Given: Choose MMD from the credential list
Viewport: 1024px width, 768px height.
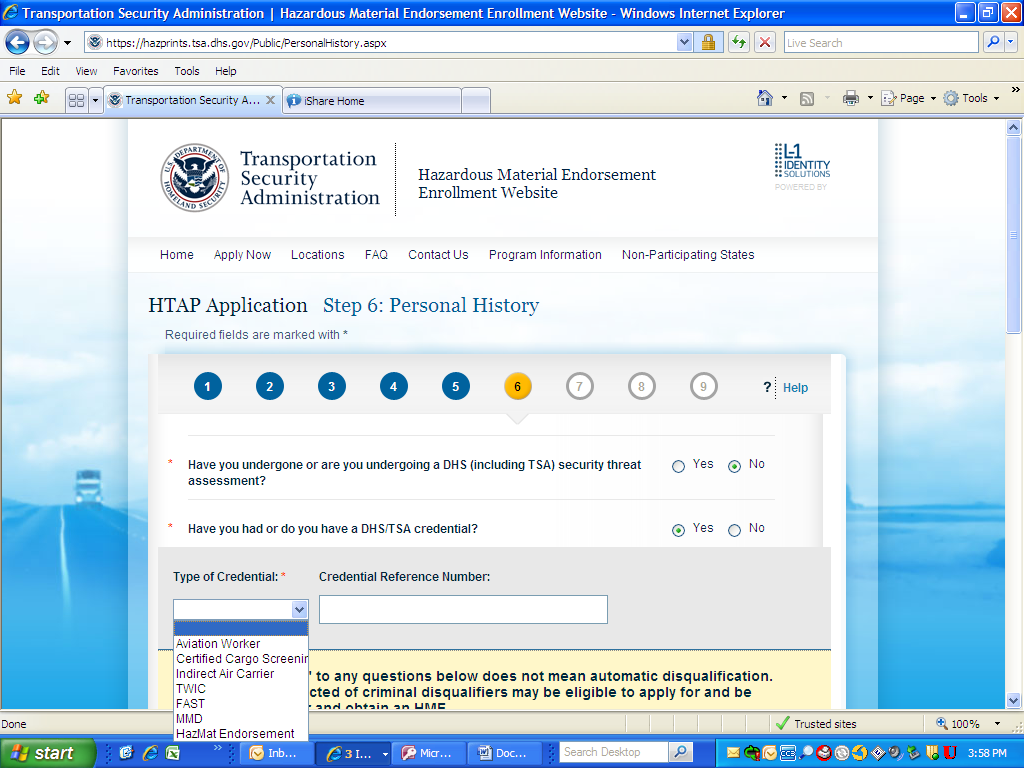Looking at the screenshot, I should coord(240,719).
